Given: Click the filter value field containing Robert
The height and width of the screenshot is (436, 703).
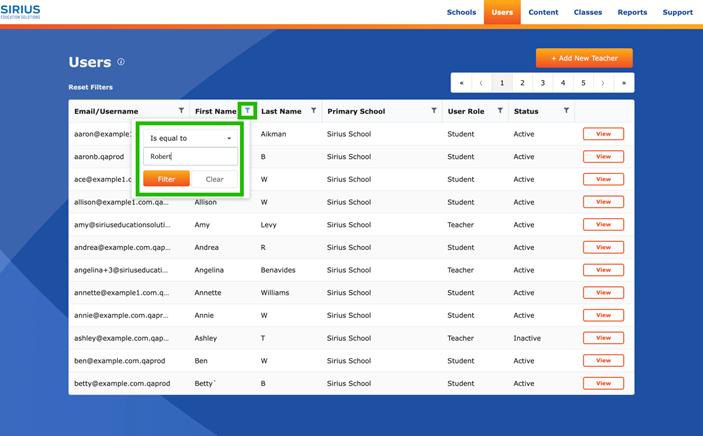Looking at the screenshot, I should 190,157.
